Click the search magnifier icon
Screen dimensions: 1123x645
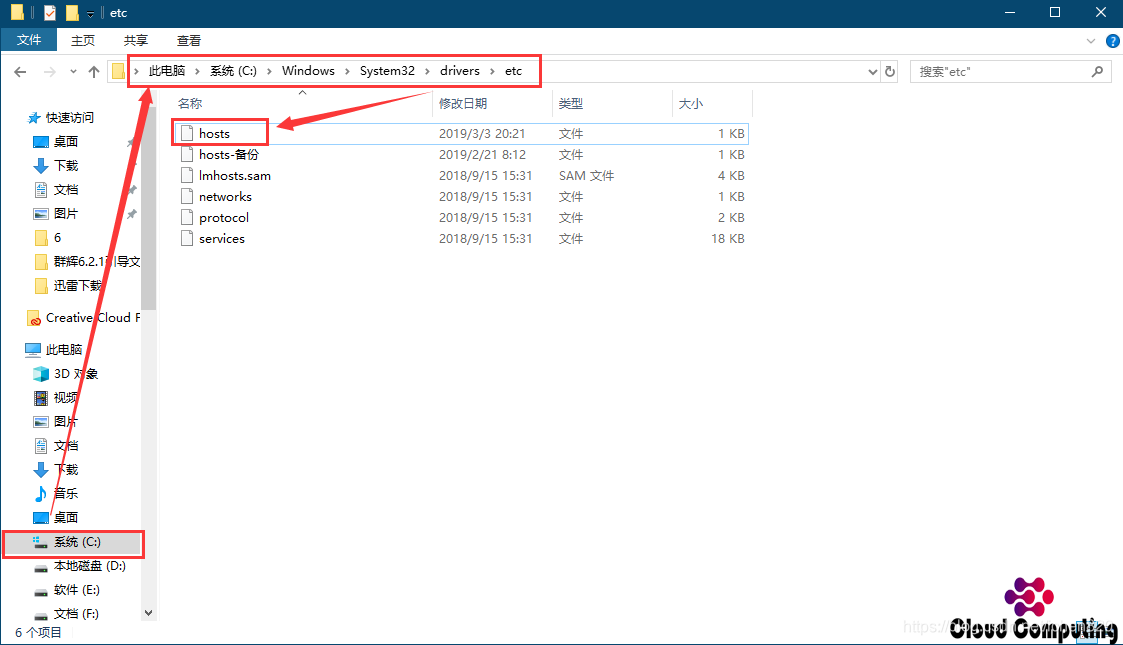click(x=1097, y=72)
